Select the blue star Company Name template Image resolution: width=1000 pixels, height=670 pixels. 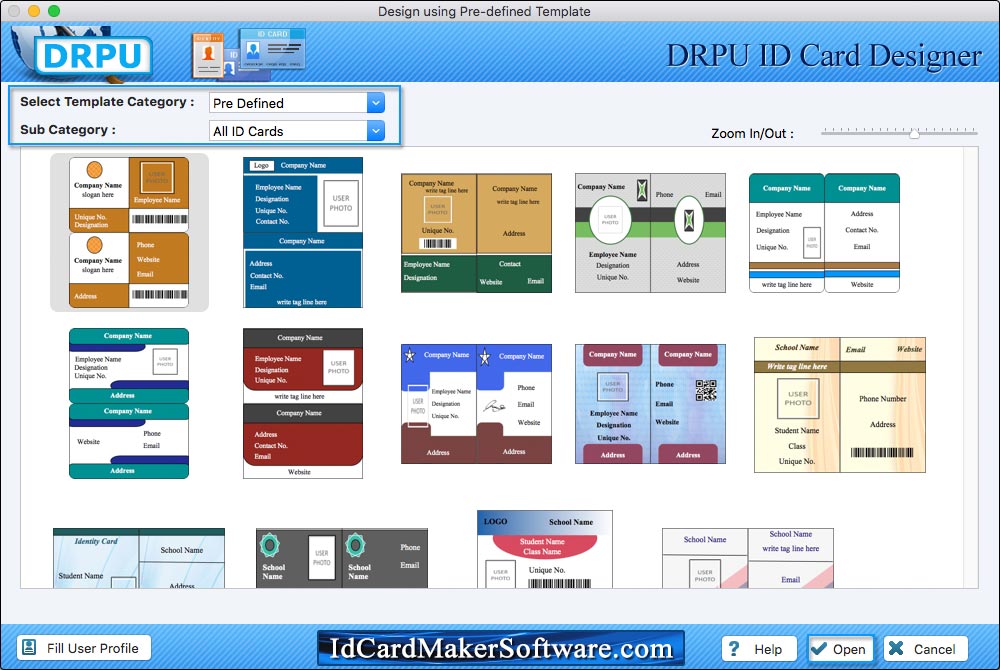tap(476, 404)
